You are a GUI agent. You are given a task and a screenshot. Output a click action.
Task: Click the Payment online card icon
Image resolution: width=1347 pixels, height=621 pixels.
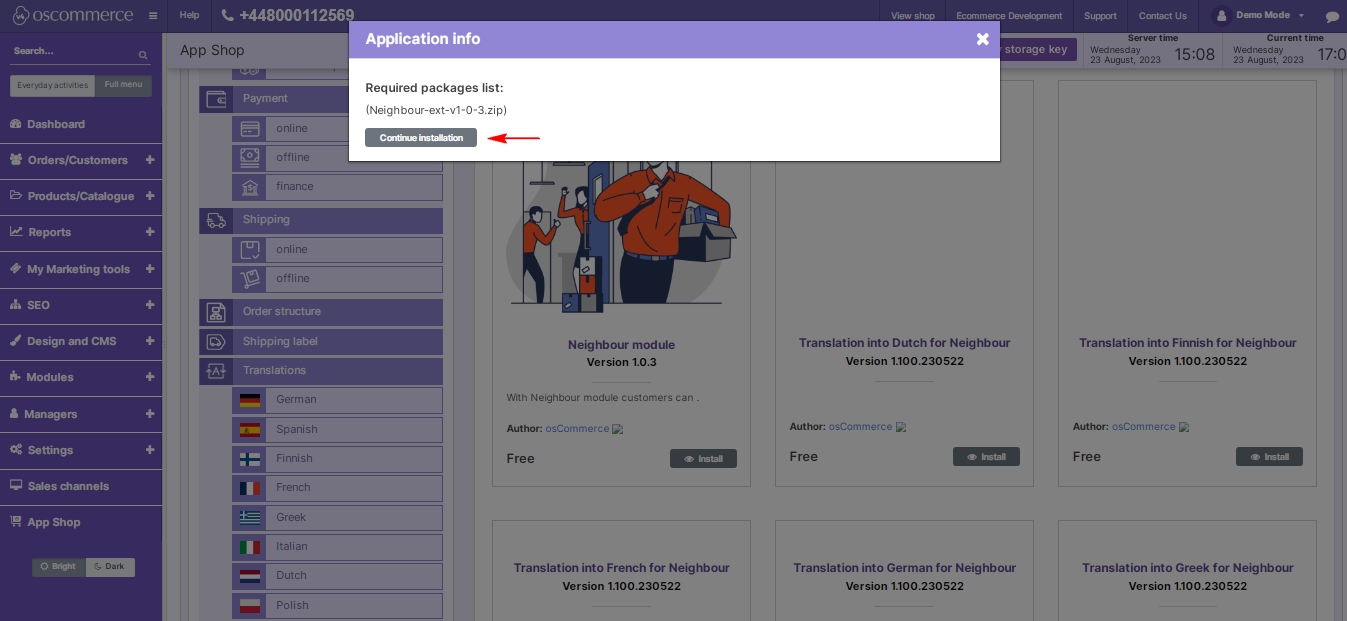[250, 129]
